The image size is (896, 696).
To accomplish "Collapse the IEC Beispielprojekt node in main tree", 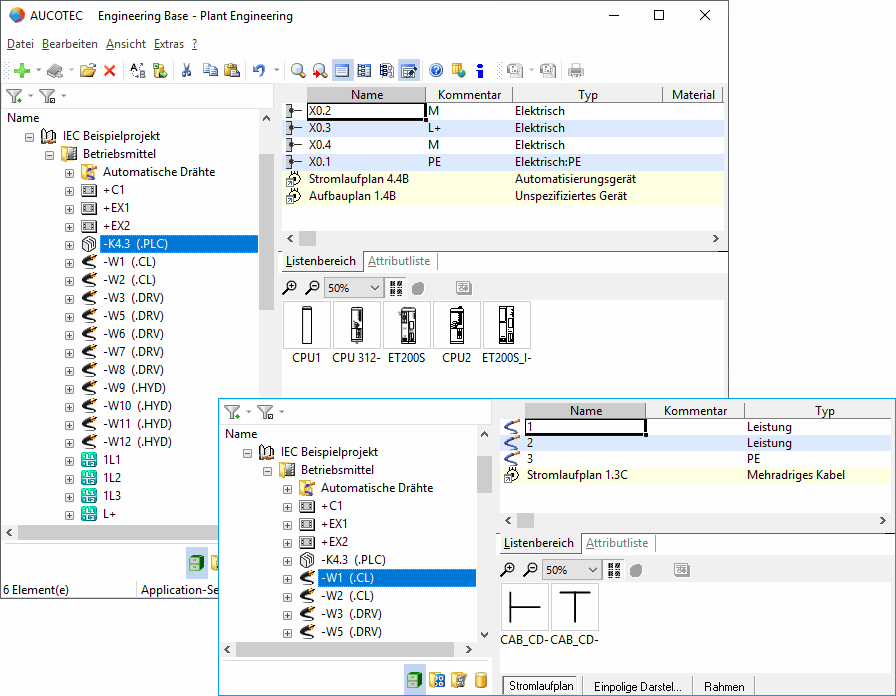I will coord(29,136).
